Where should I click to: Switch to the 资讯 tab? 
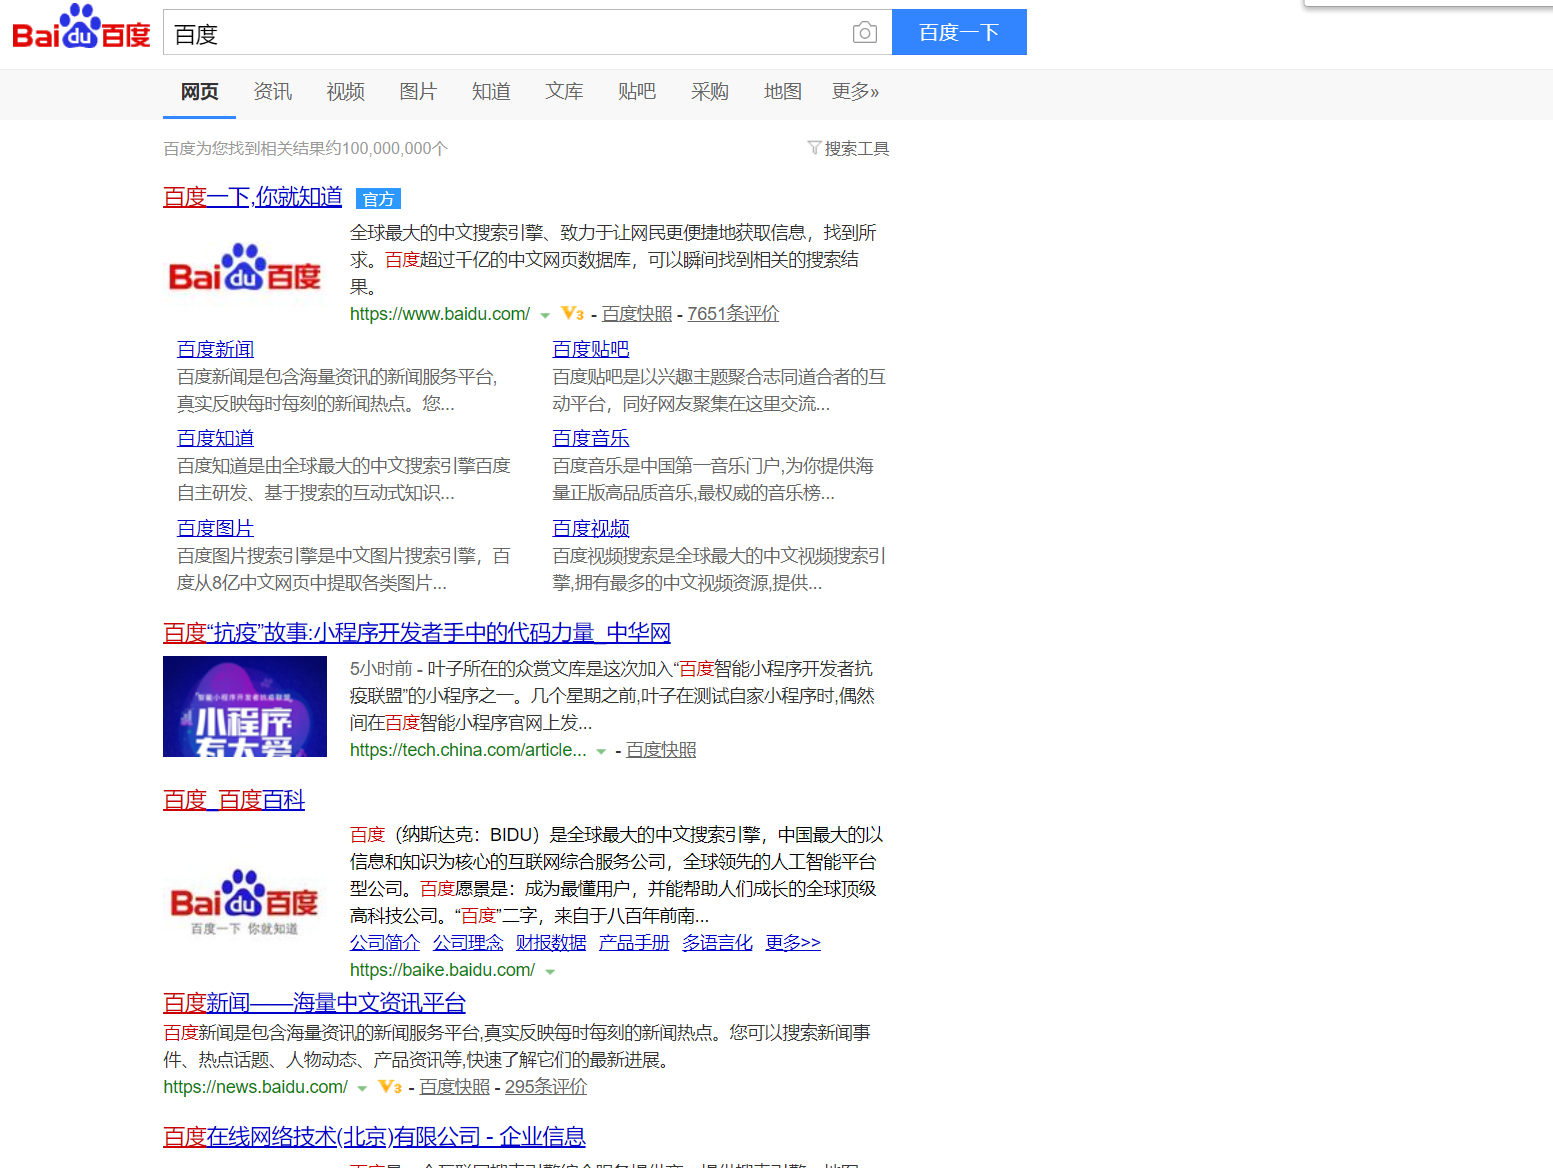[272, 92]
